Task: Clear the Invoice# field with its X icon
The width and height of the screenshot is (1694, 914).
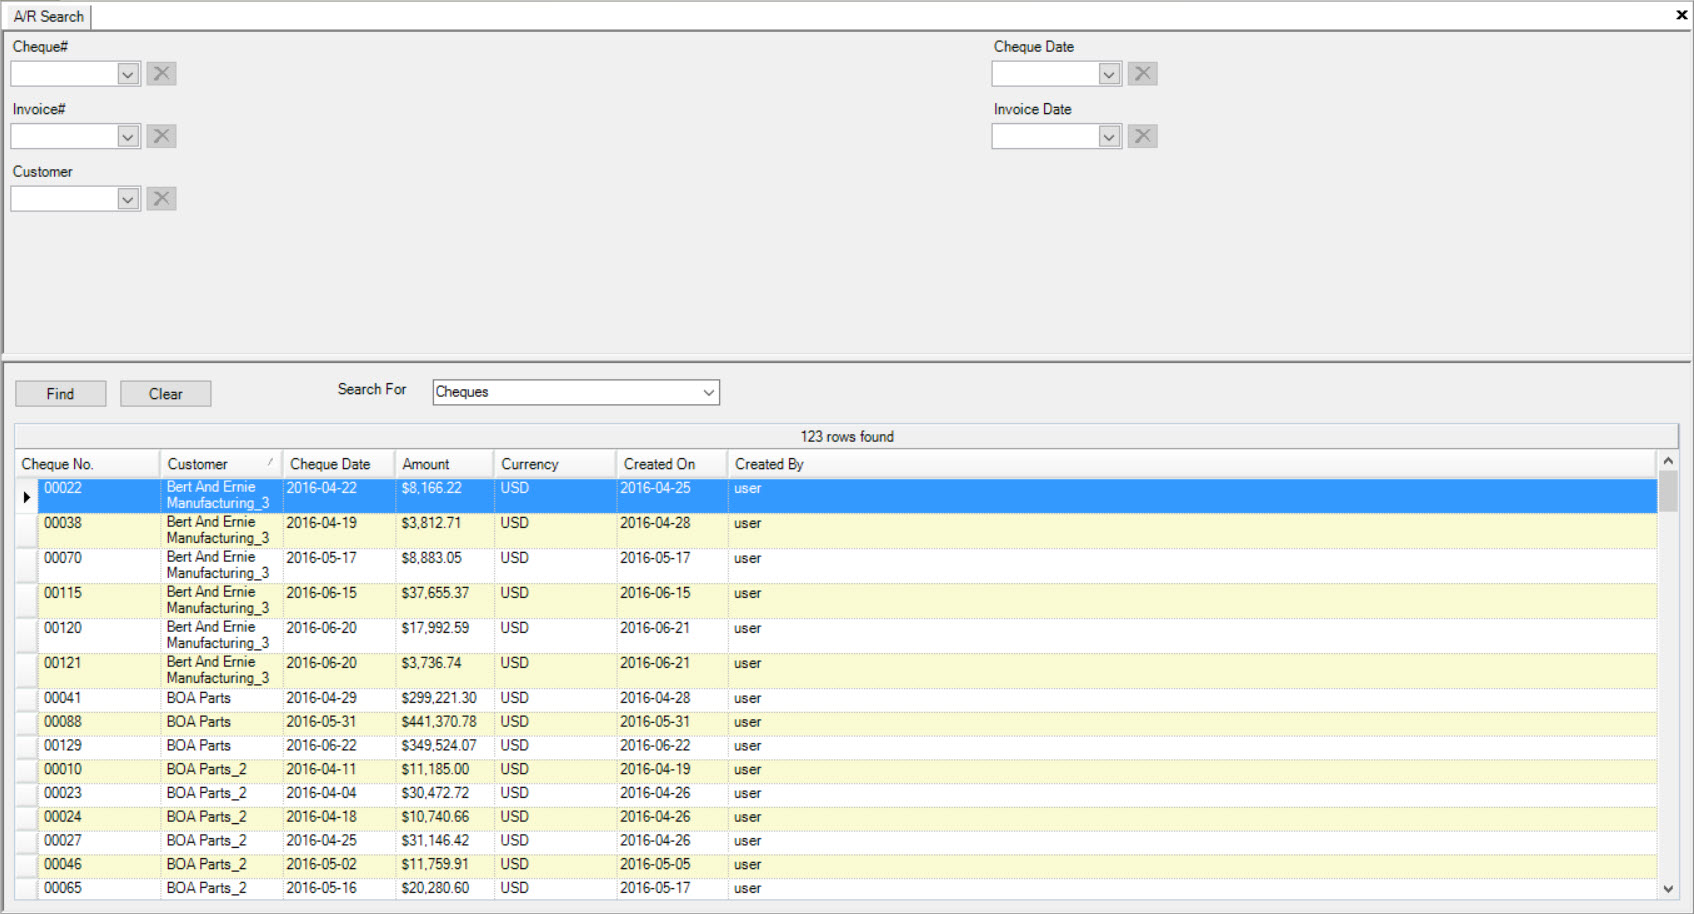Action: click(161, 136)
